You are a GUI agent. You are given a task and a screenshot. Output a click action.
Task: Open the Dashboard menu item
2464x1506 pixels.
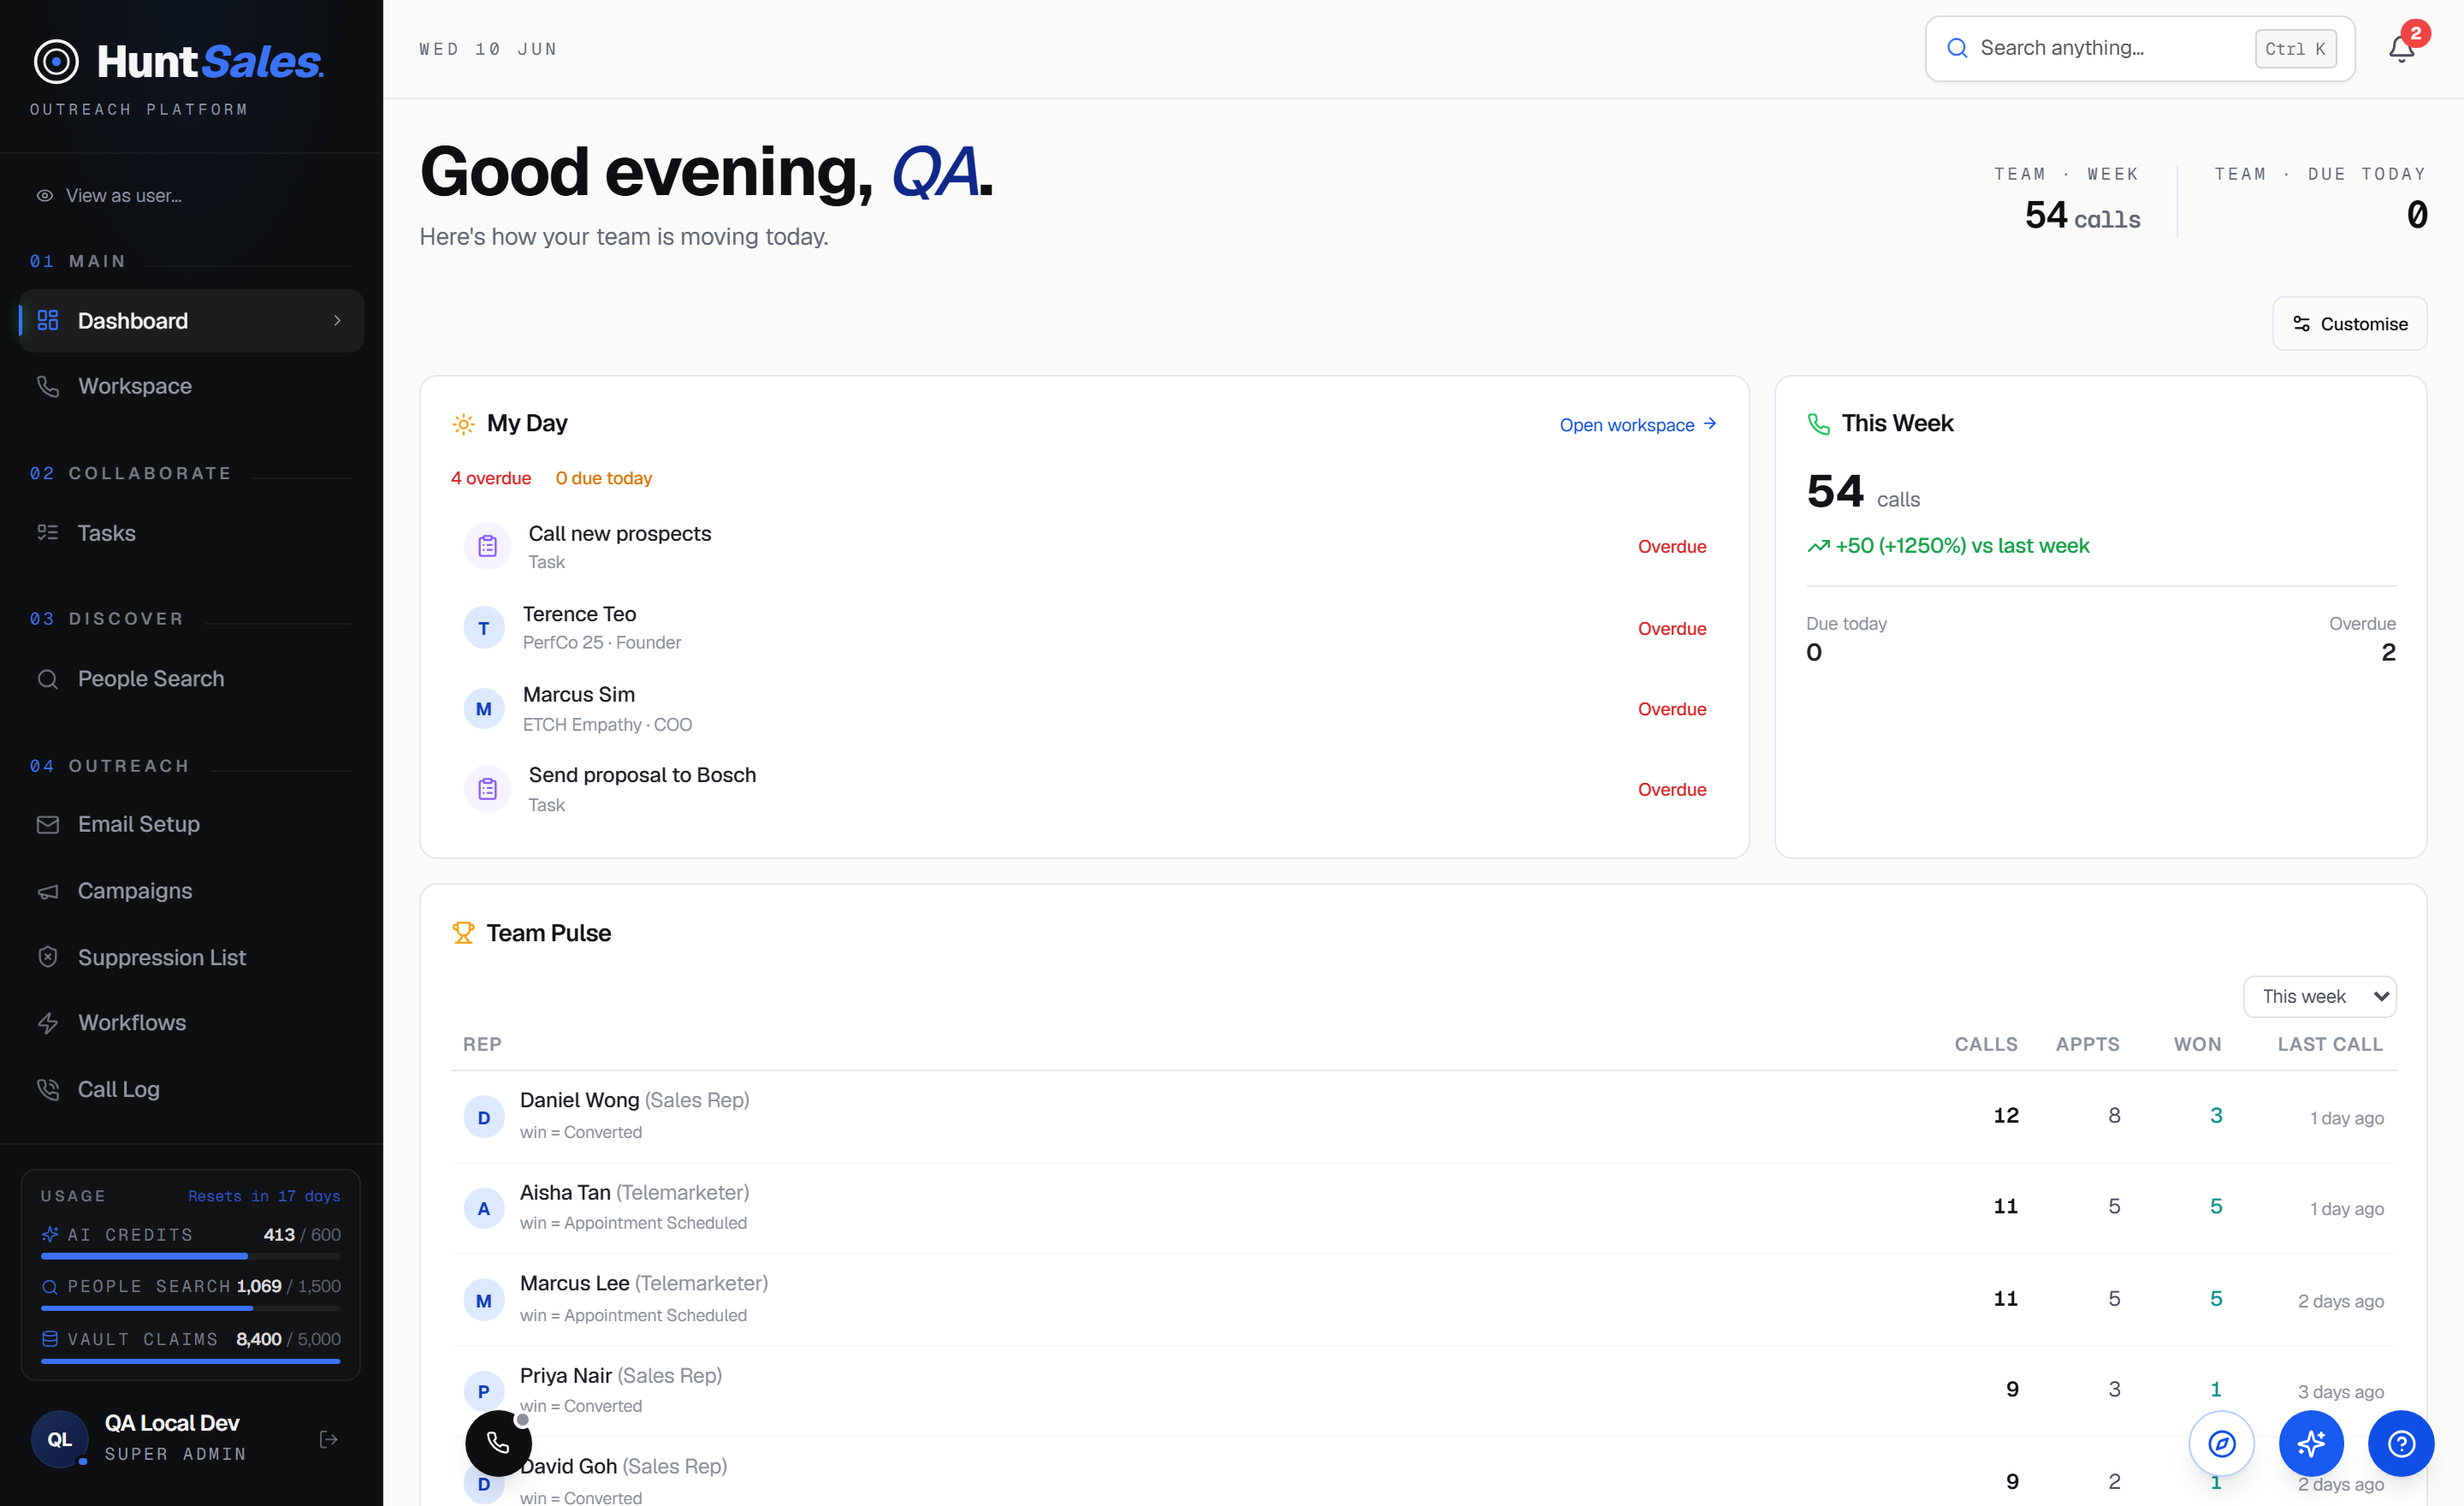coord(191,320)
